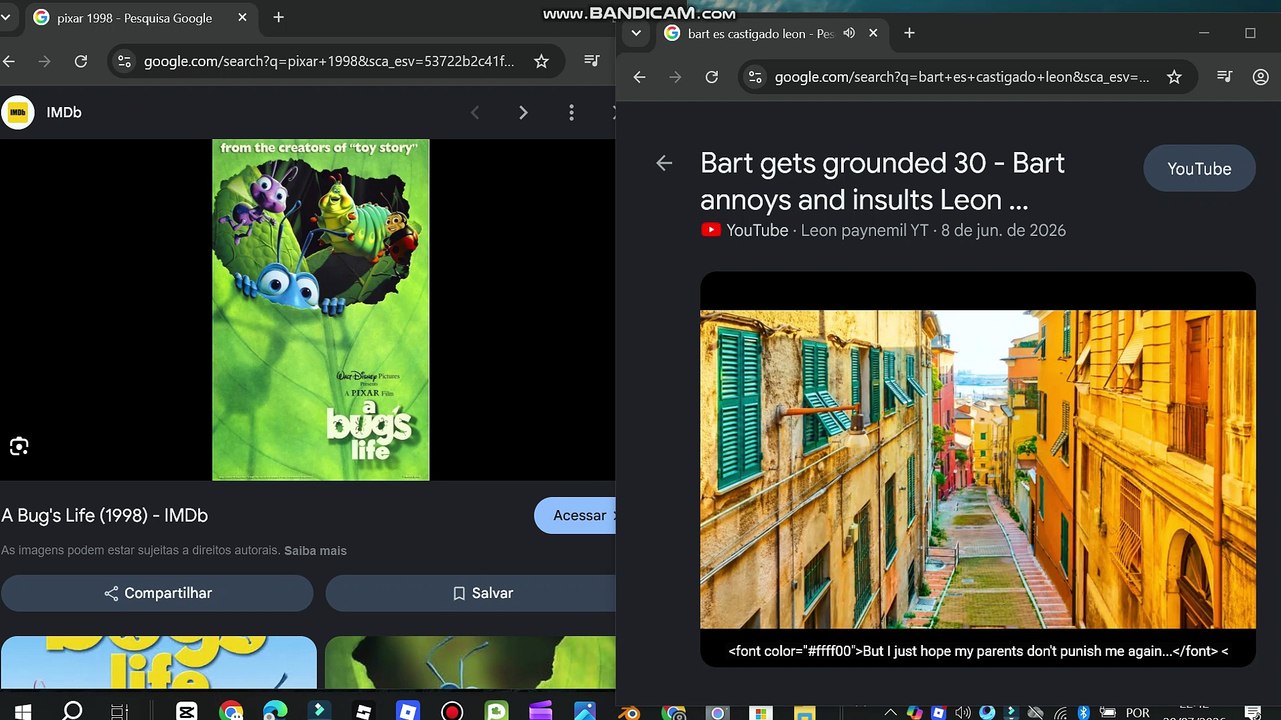
Task: Reload the pixar 1998 search page
Action: pyautogui.click(x=81, y=61)
